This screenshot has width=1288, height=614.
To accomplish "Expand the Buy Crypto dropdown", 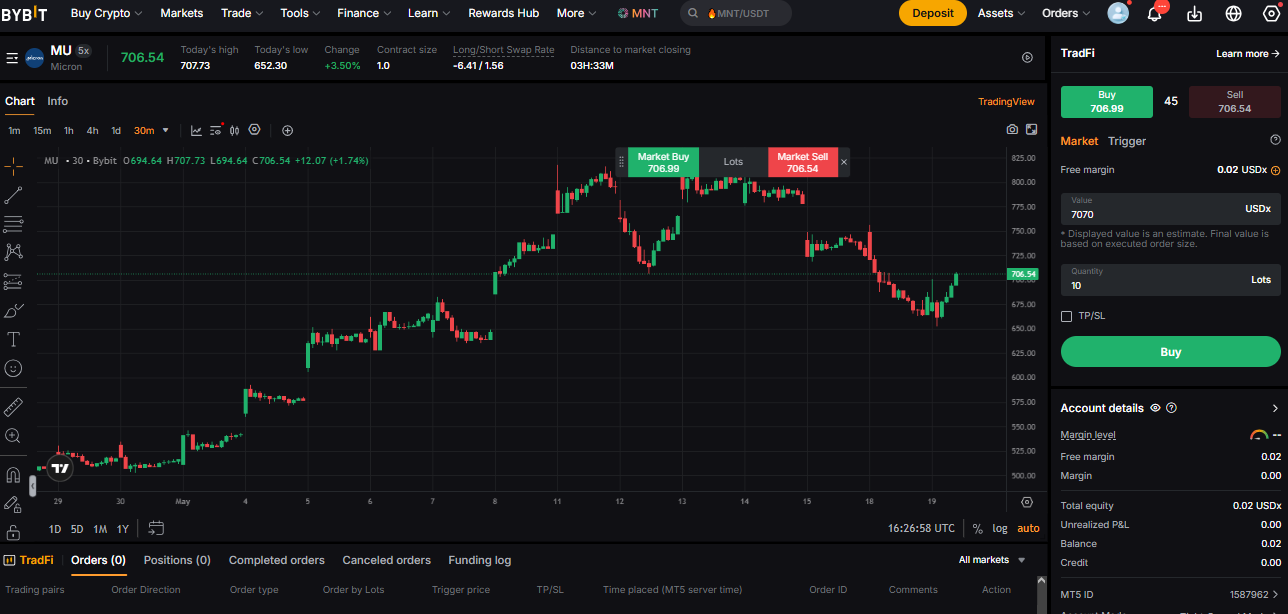I will (x=106, y=13).
